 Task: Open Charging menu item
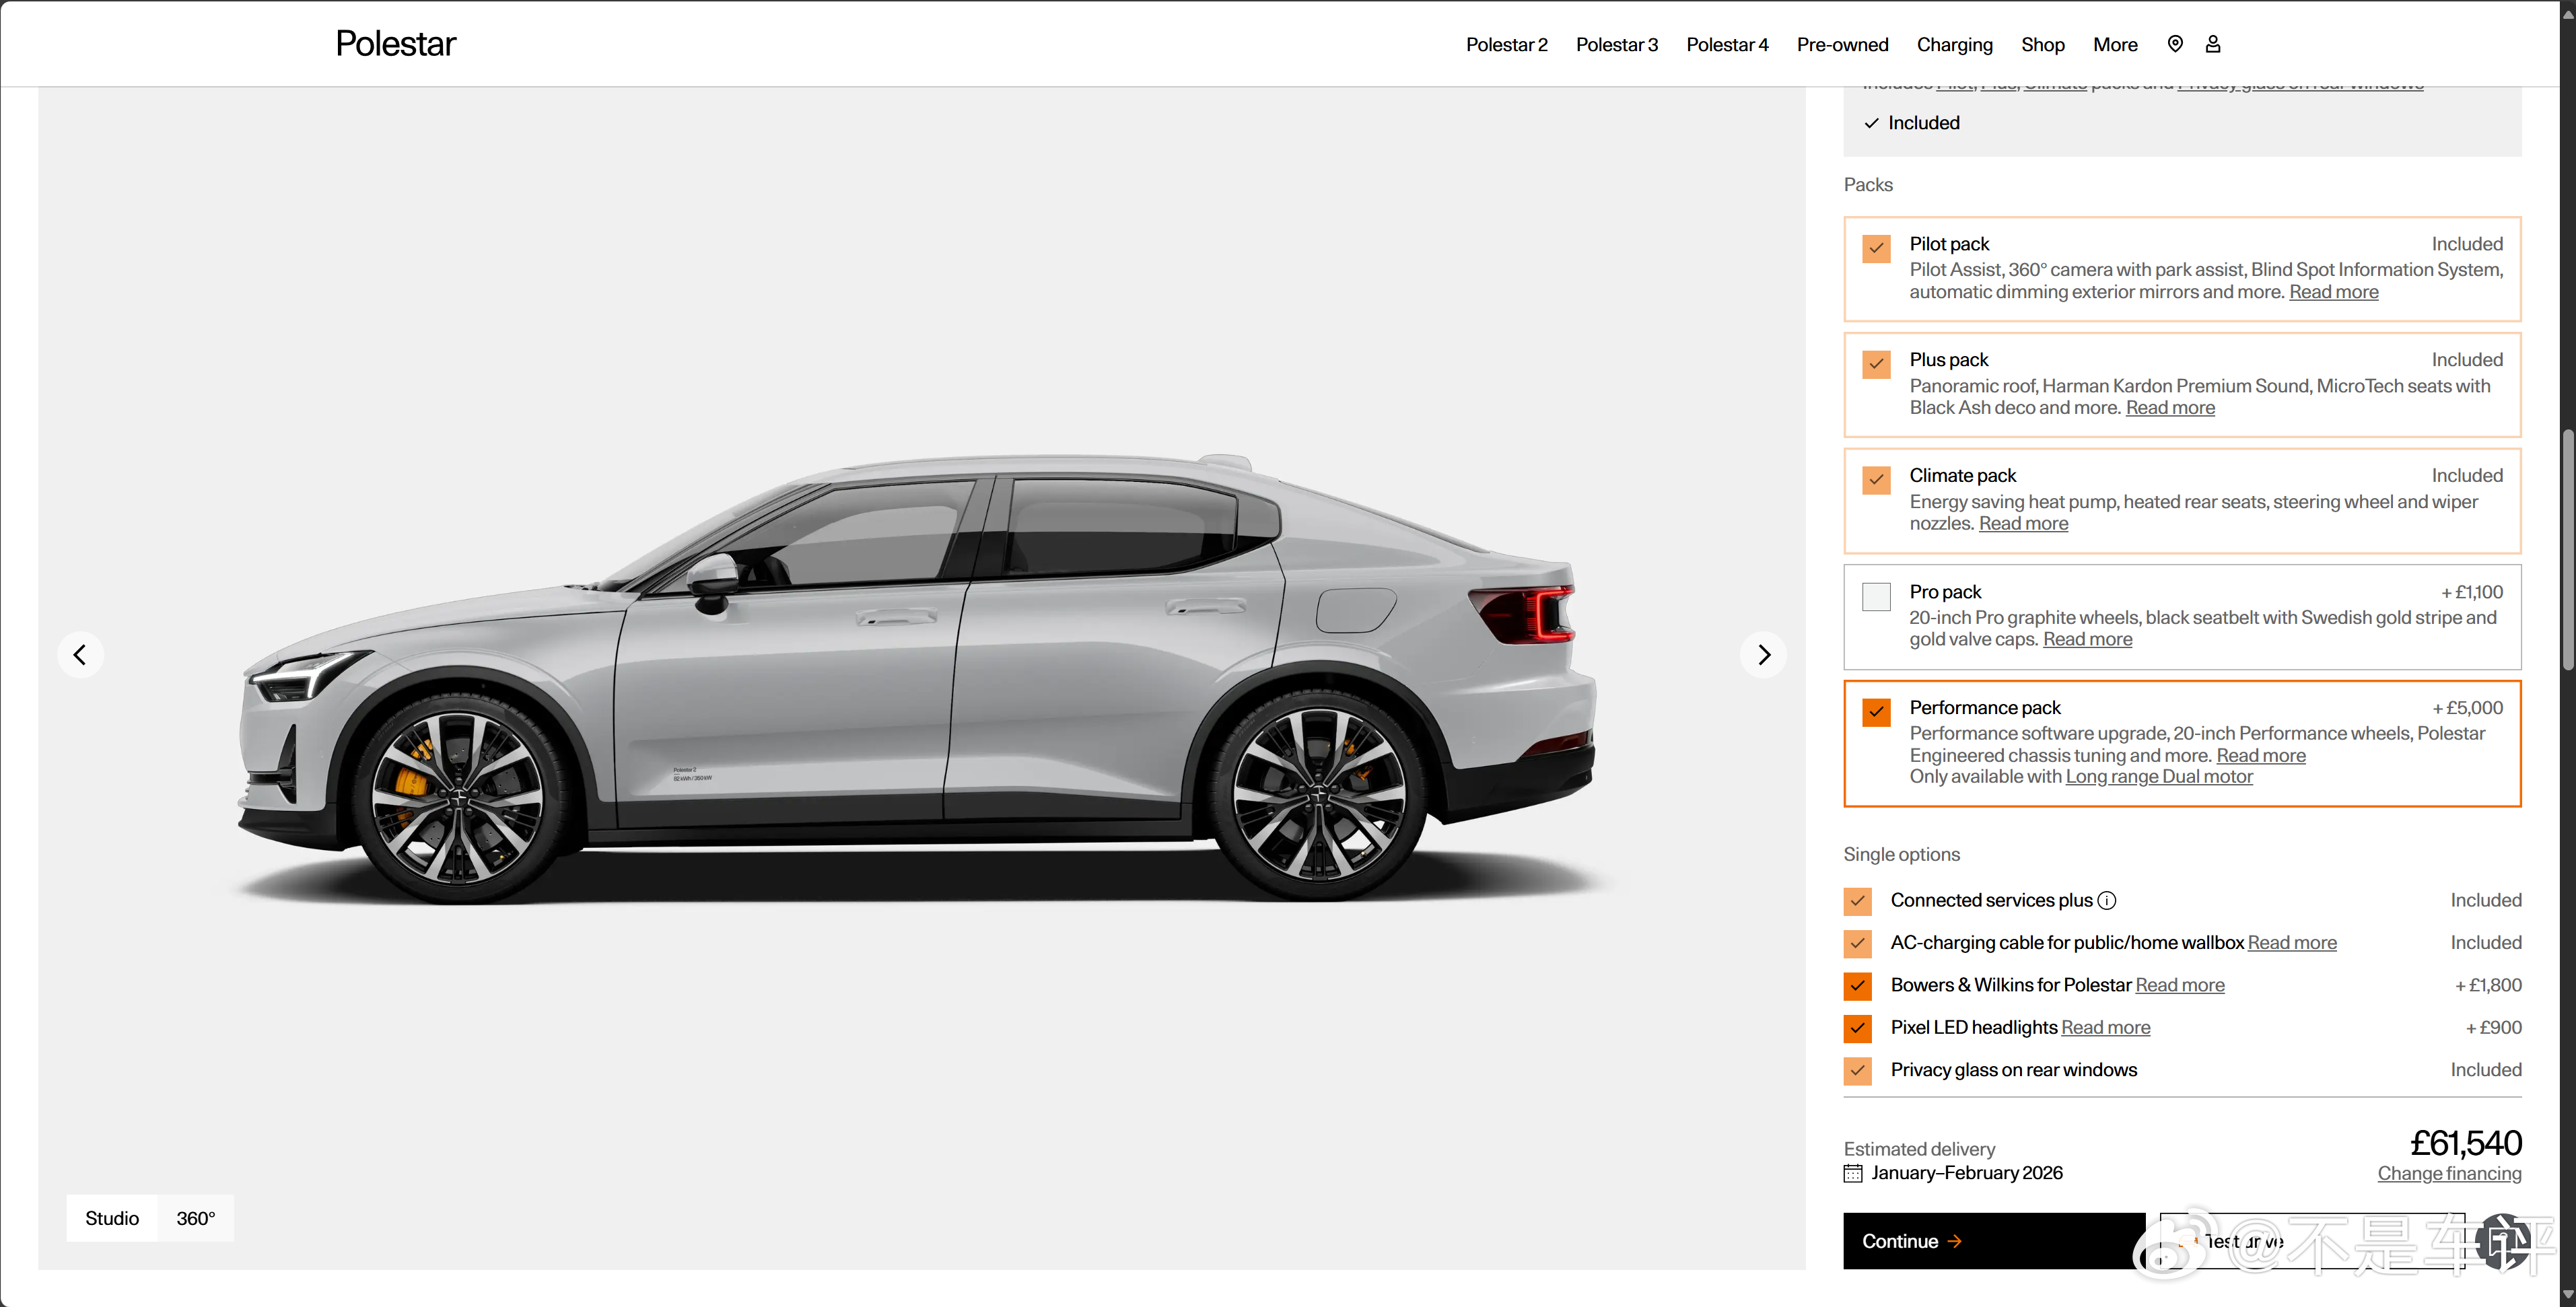1954,44
